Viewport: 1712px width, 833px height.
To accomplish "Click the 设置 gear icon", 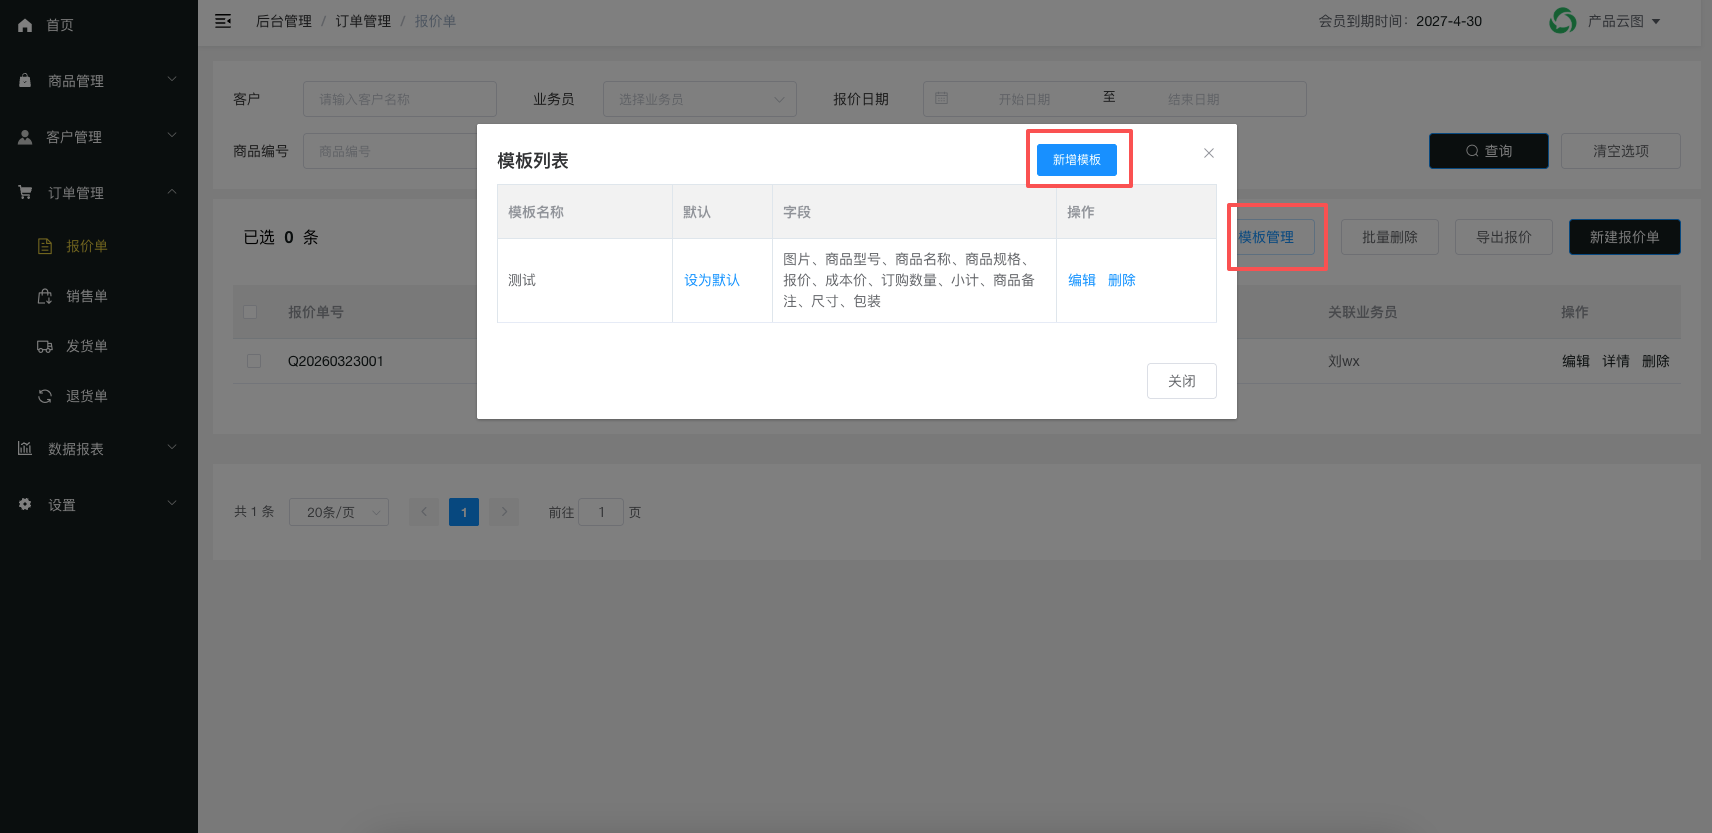I will 25,504.
